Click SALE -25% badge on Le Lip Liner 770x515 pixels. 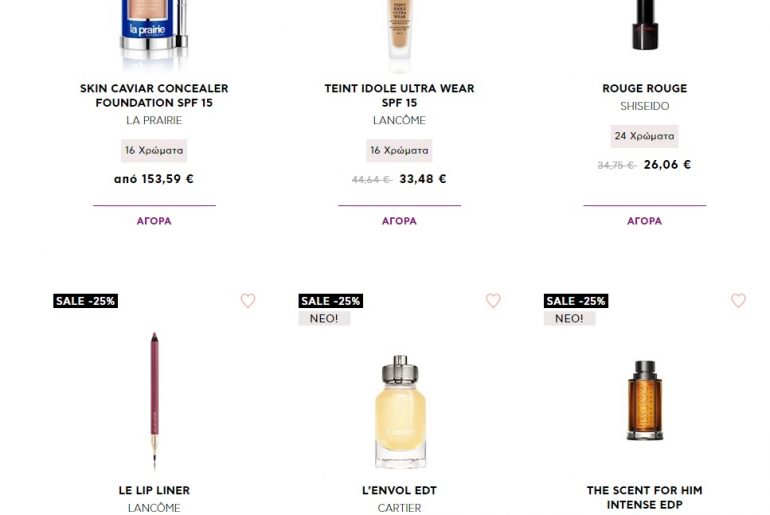point(85,301)
